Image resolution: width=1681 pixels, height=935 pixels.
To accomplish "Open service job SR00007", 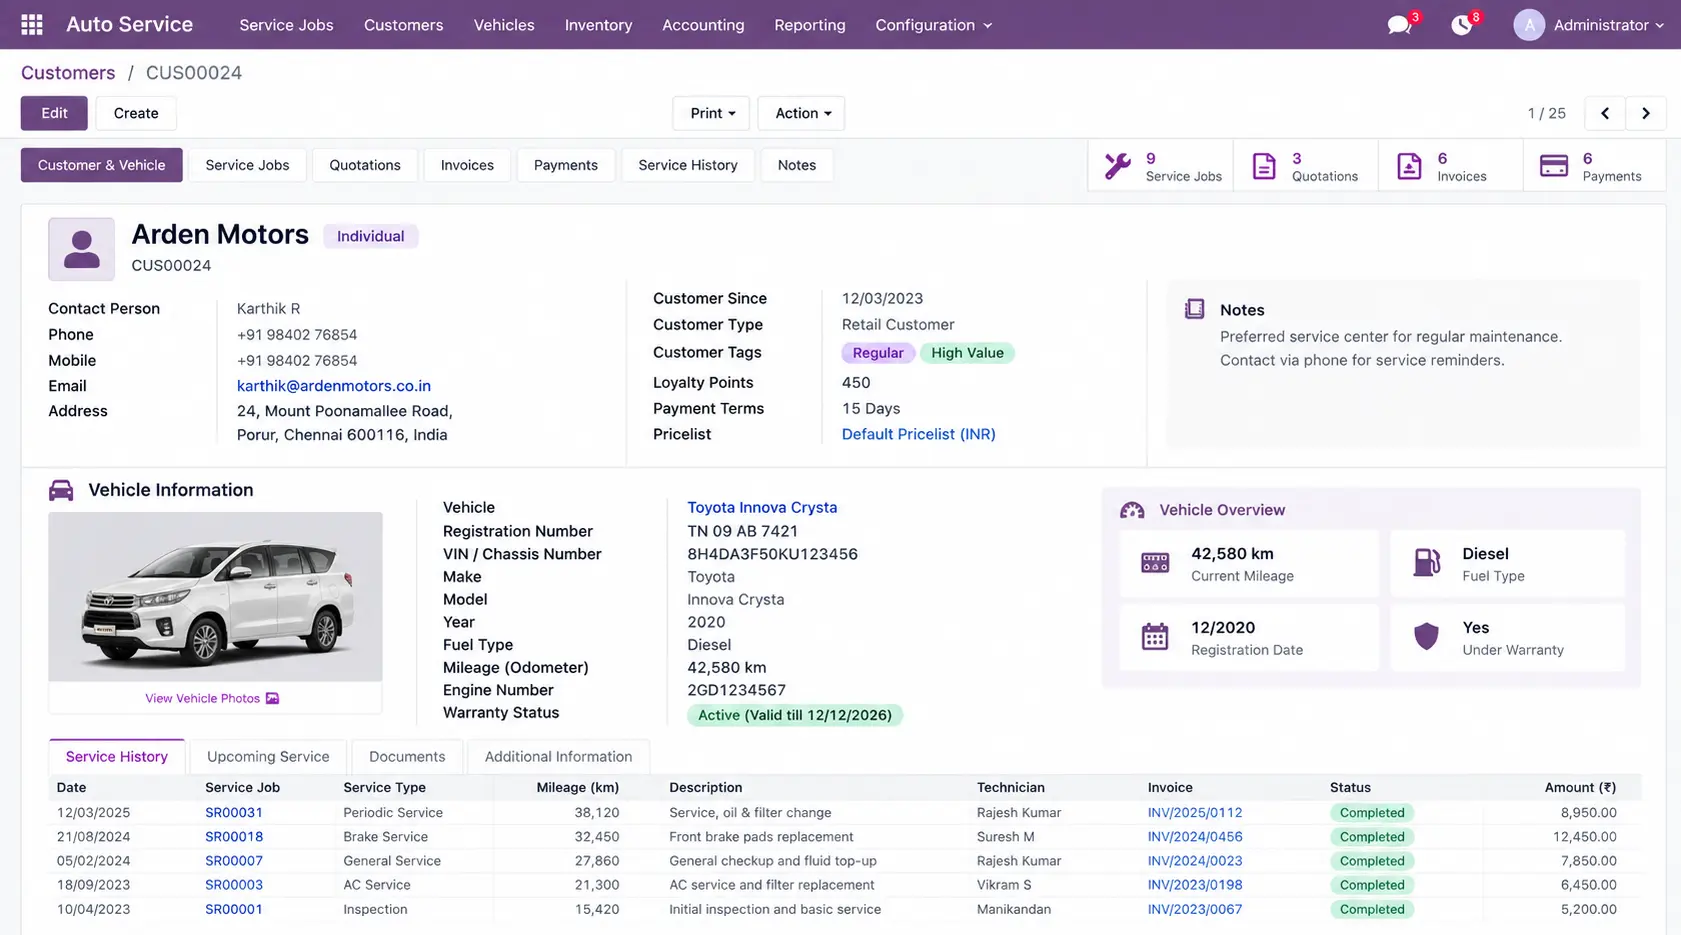I will click(234, 861).
